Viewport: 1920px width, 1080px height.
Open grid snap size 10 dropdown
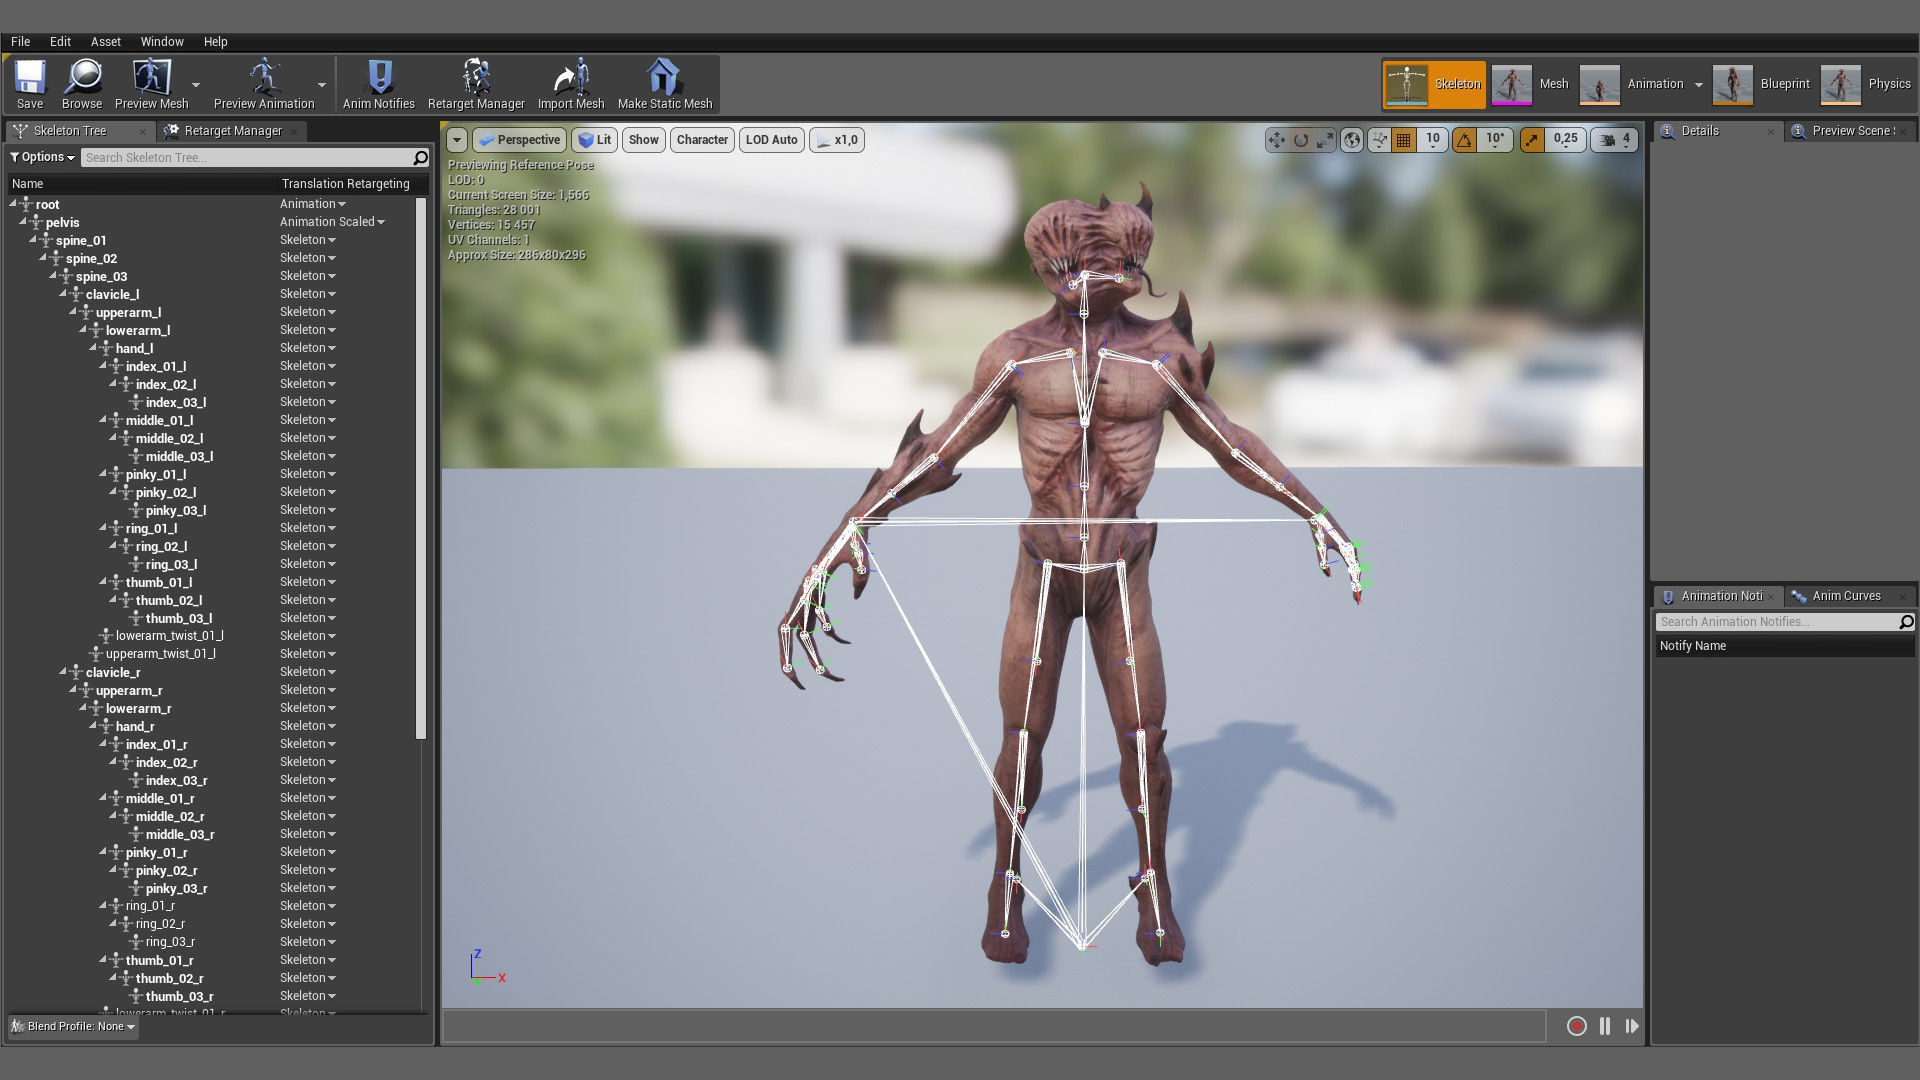coord(1433,140)
